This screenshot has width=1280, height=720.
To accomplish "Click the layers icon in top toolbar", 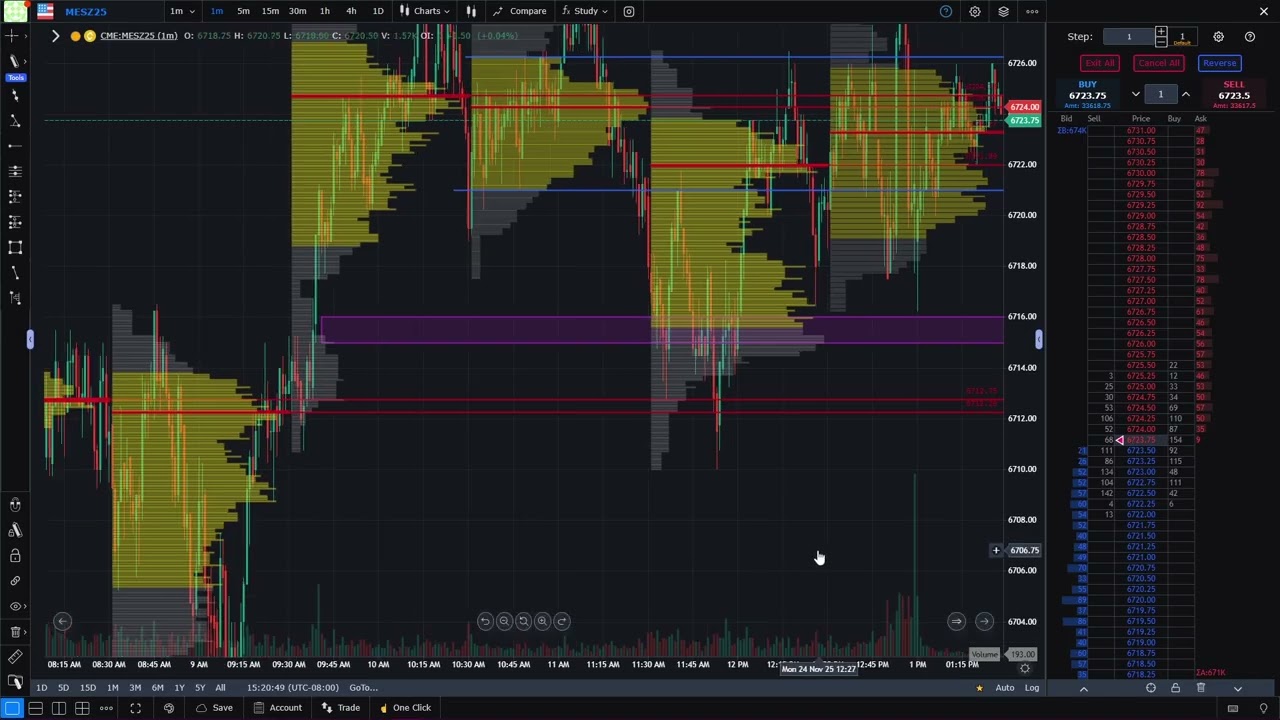I will (1003, 11).
